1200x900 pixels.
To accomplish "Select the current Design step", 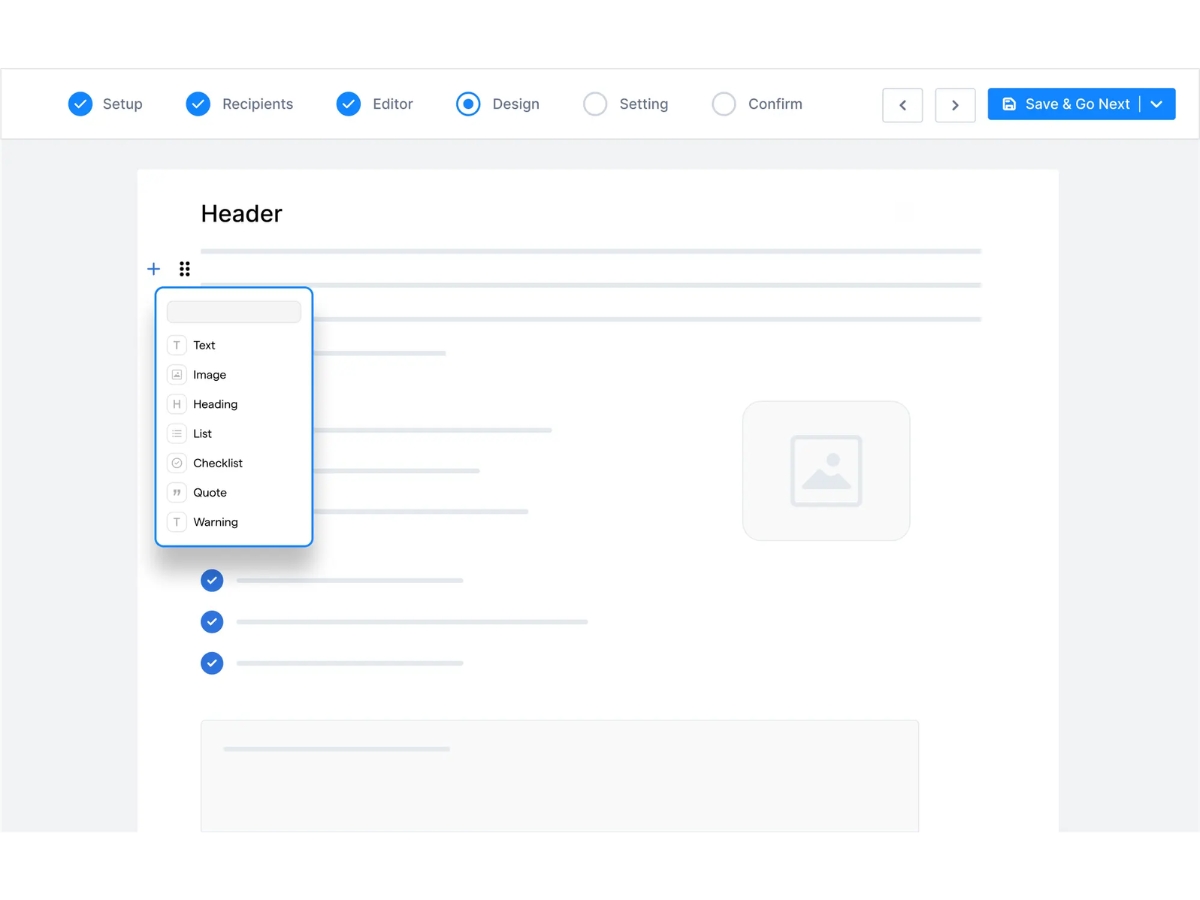I will click(x=498, y=104).
